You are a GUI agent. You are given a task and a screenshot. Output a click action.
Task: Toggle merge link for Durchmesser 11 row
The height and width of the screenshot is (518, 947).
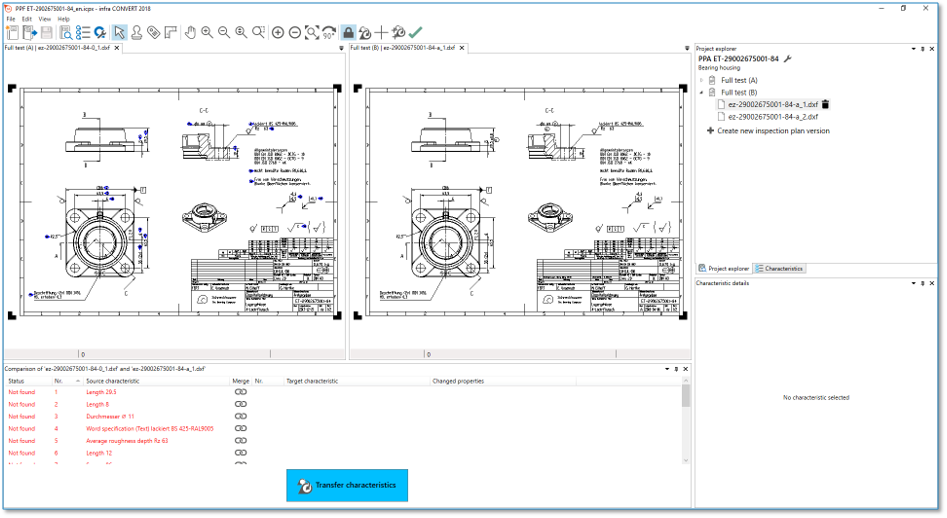point(240,416)
